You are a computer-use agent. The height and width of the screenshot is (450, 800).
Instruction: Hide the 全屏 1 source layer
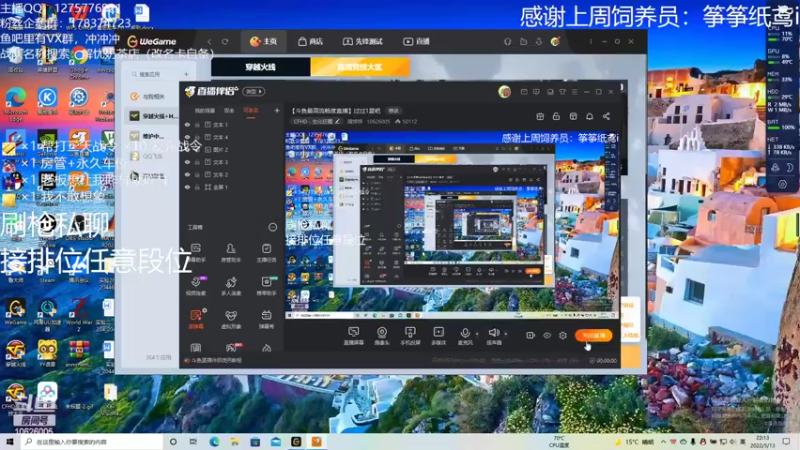tap(187, 187)
